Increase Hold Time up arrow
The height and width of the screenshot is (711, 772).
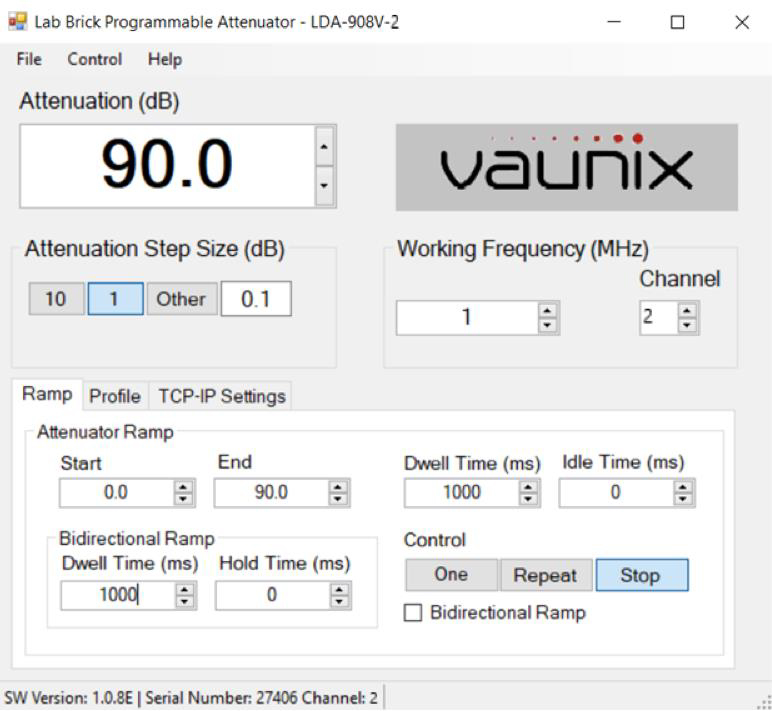point(339,589)
